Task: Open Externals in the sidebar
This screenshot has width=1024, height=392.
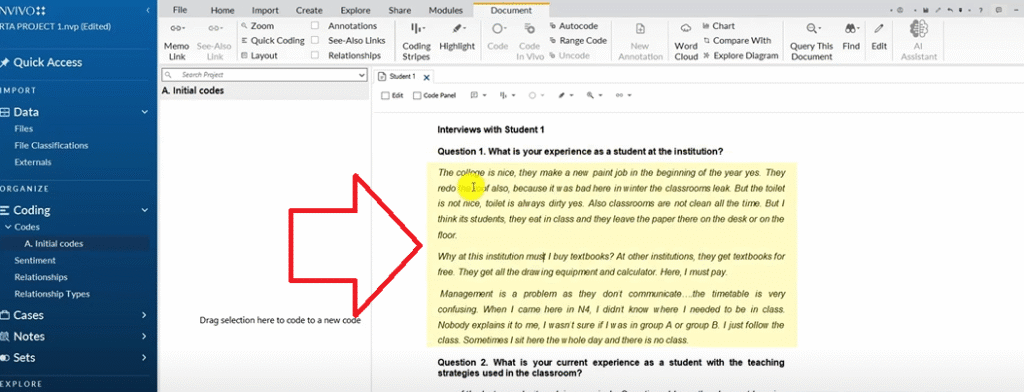Action: click(33, 162)
